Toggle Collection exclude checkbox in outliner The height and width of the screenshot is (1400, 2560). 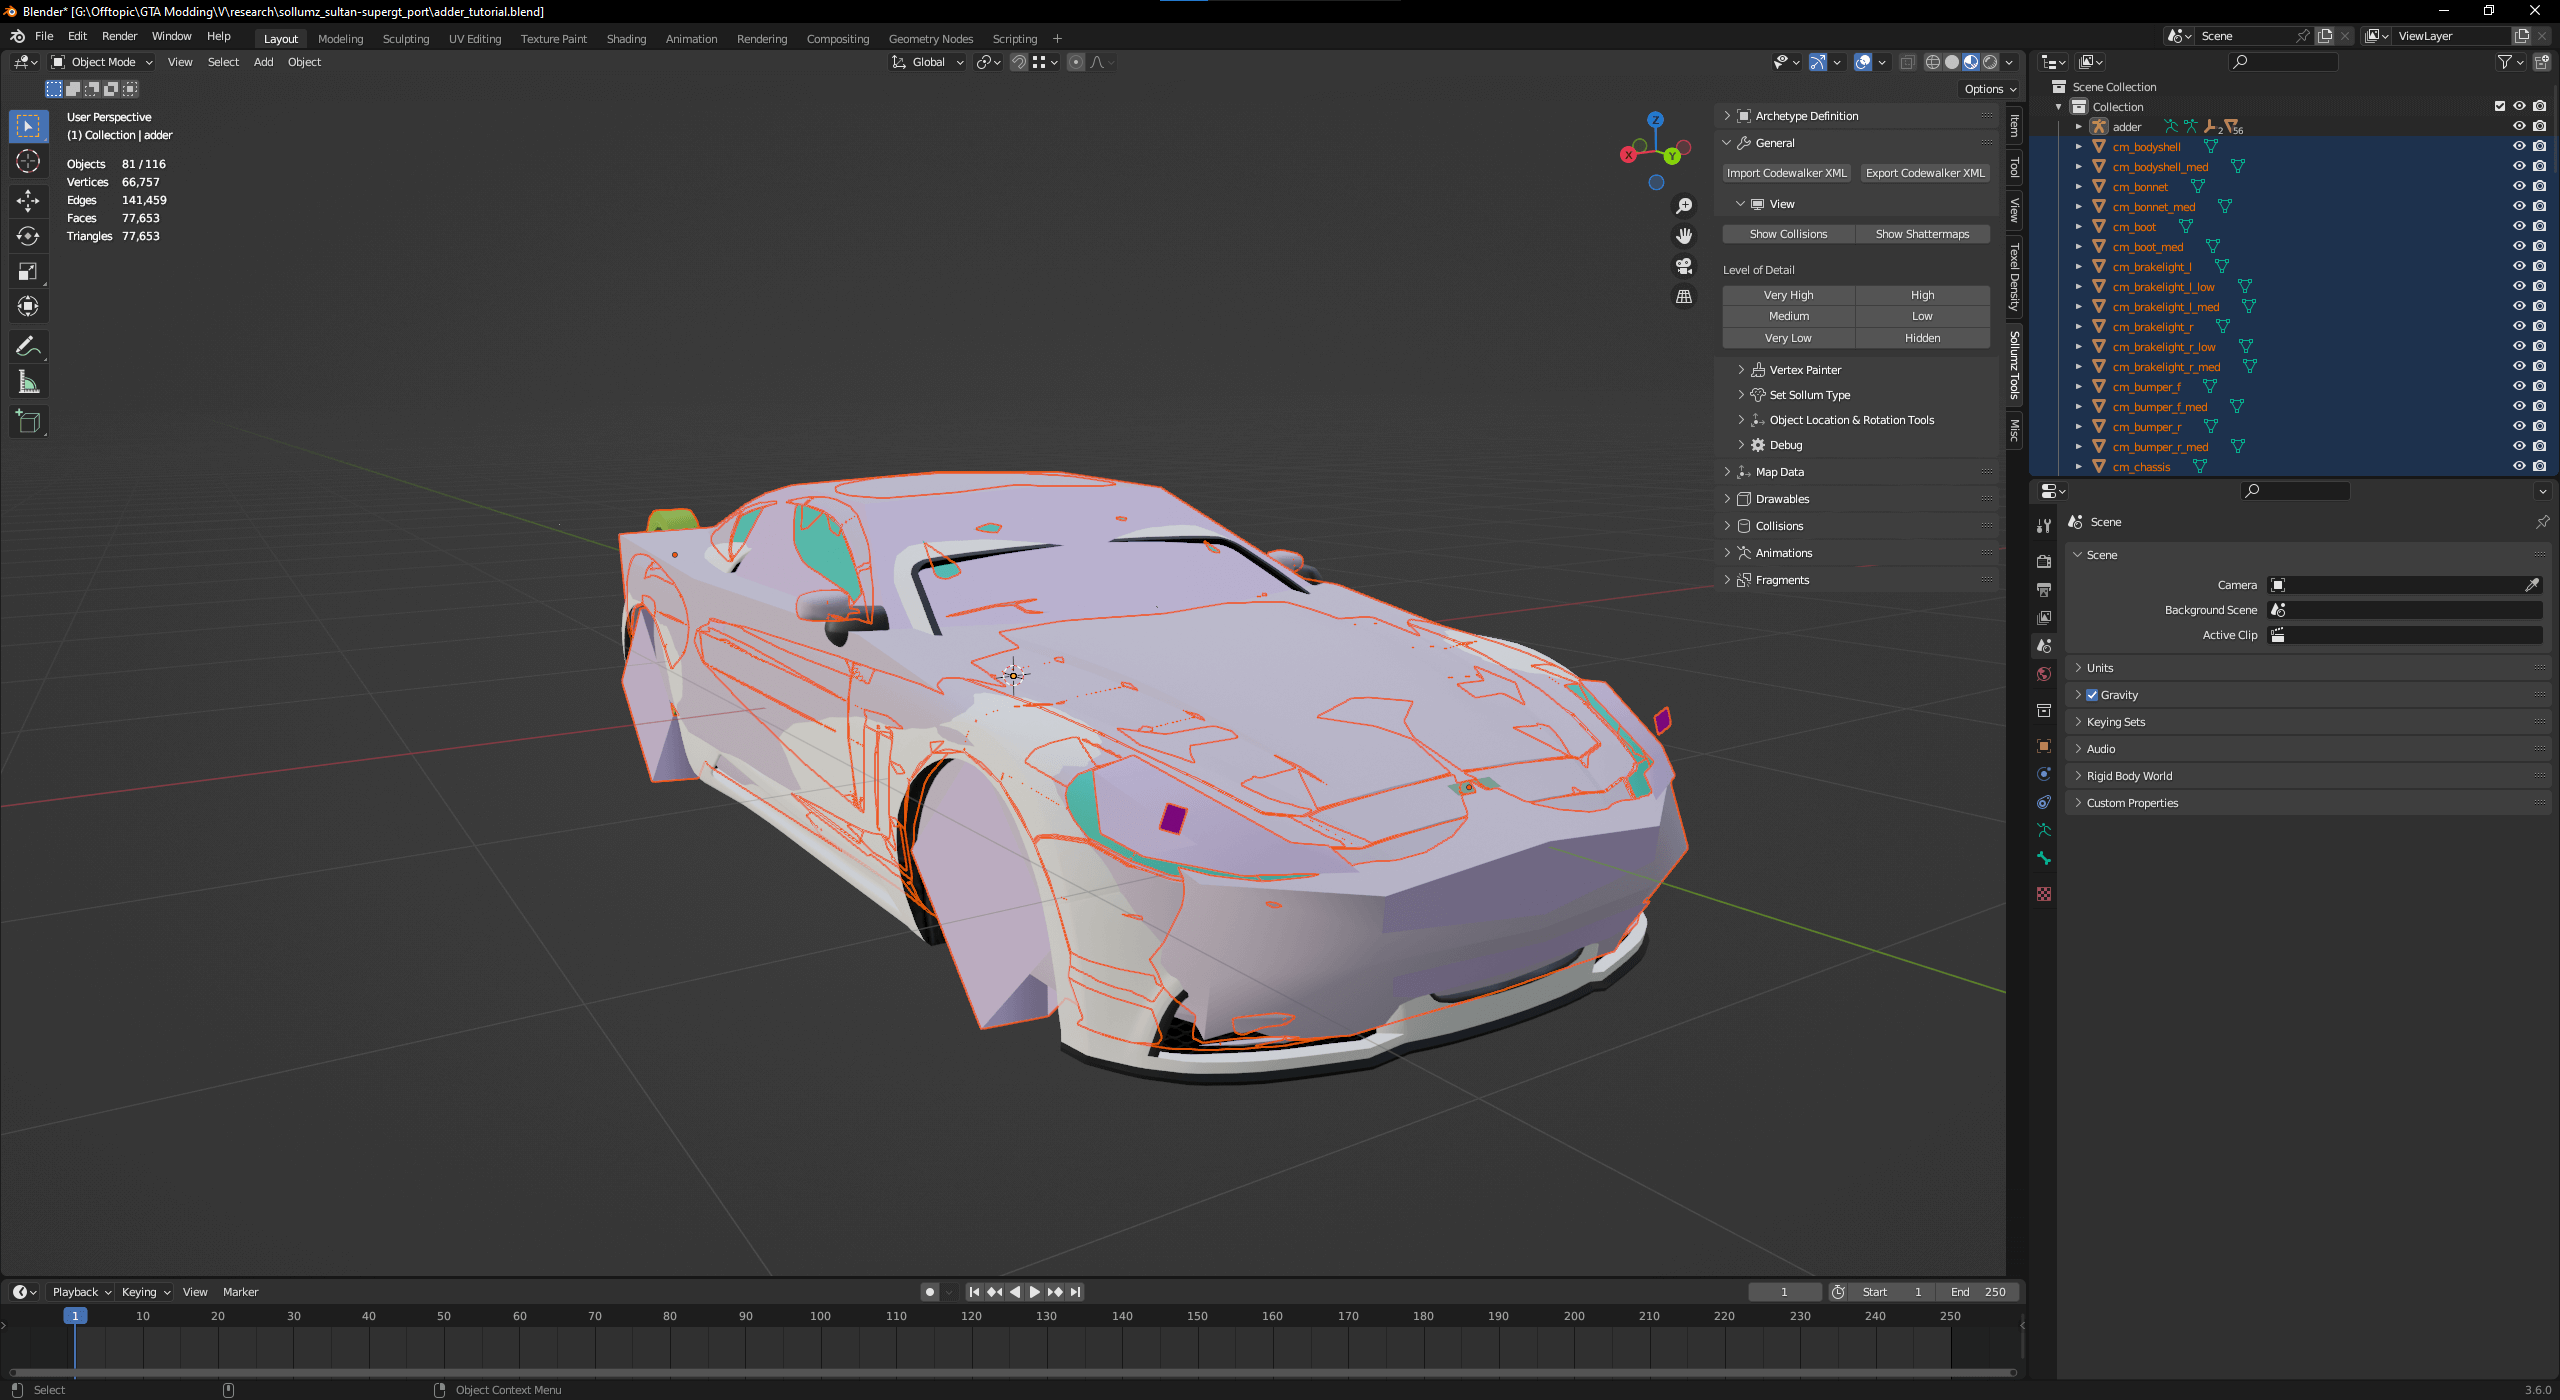coord(2500,106)
